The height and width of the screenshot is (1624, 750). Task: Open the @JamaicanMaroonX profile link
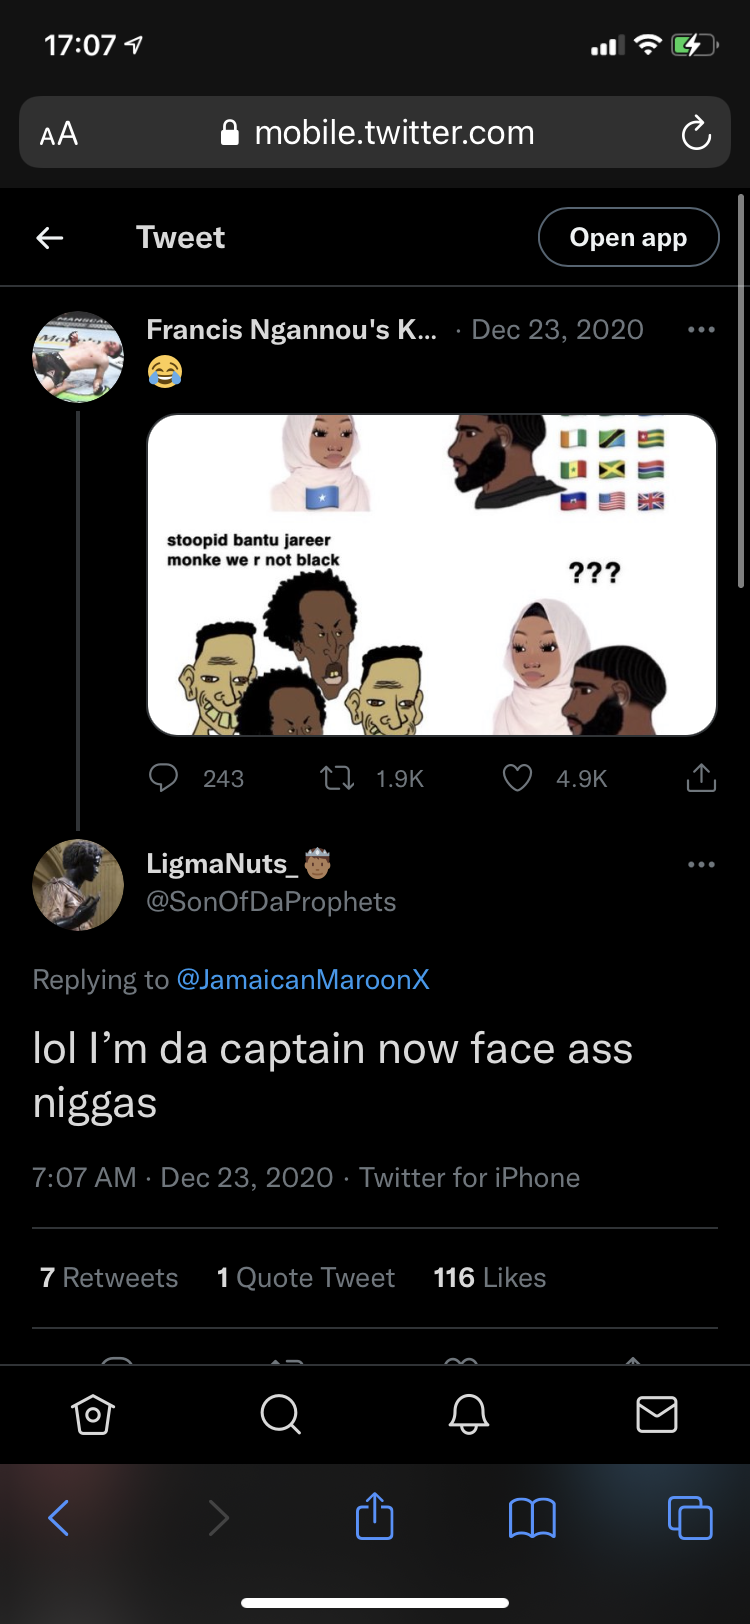303,979
